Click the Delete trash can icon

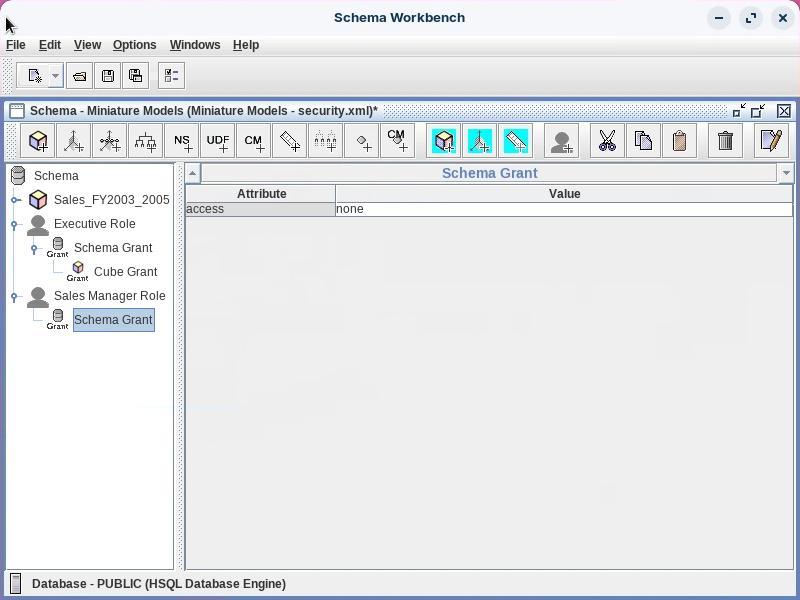726,141
